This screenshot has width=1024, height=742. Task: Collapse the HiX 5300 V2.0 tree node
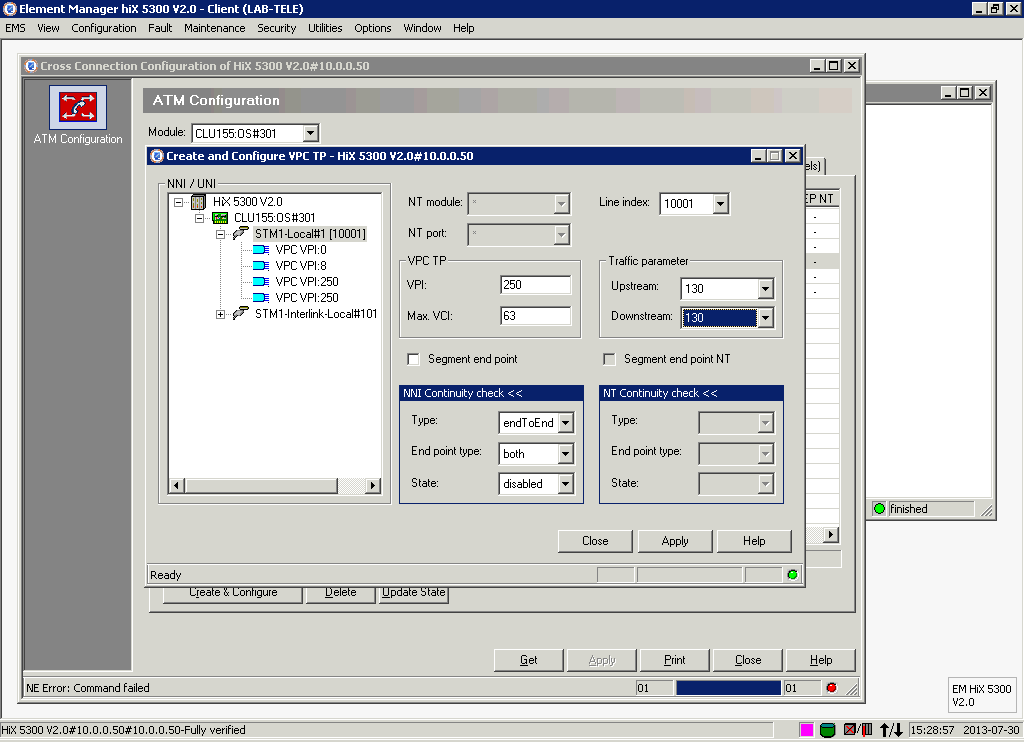[x=178, y=202]
